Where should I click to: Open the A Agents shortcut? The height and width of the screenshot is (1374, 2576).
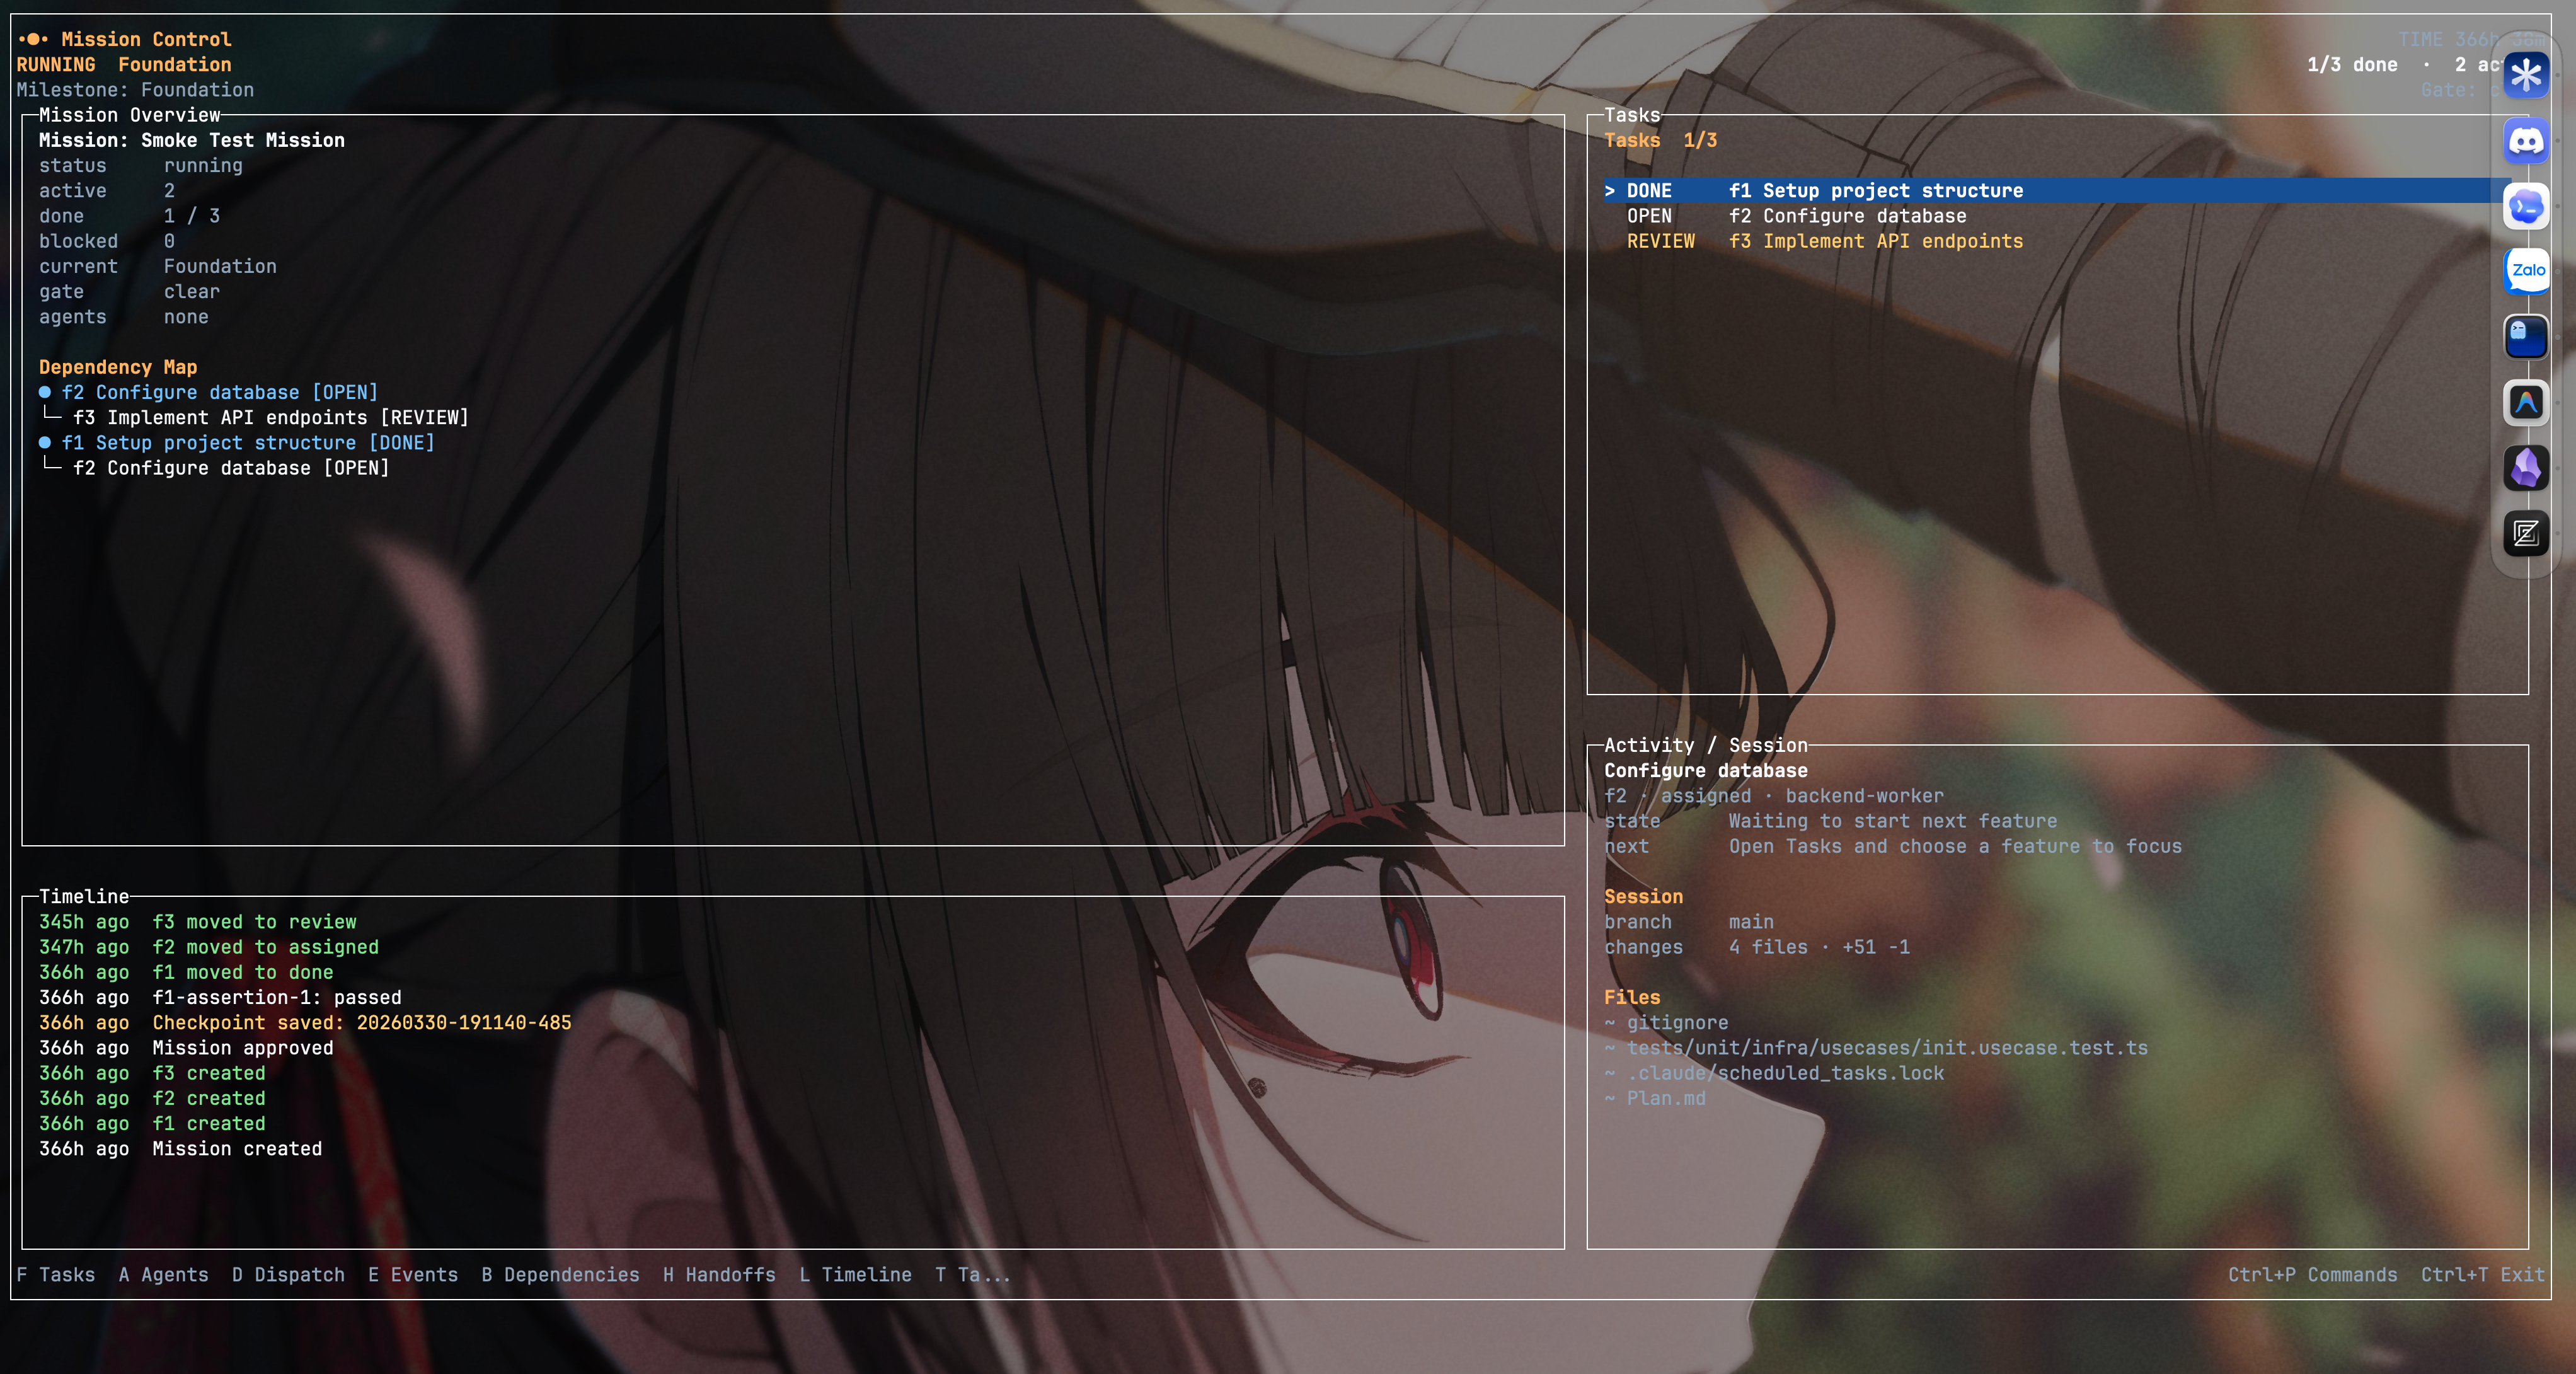pos(164,1274)
